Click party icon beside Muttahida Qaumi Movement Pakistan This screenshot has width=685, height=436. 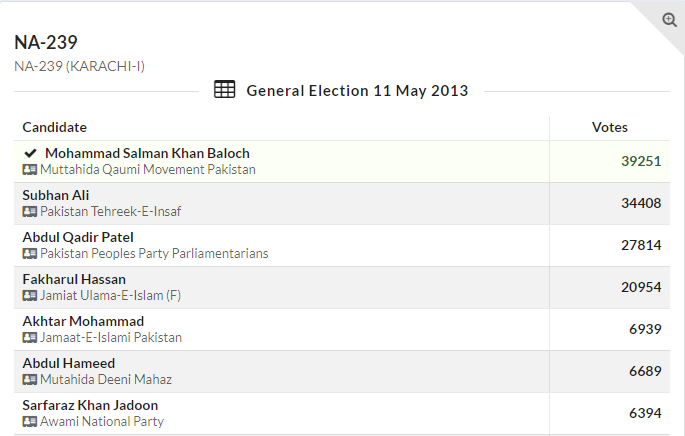(x=30, y=170)
